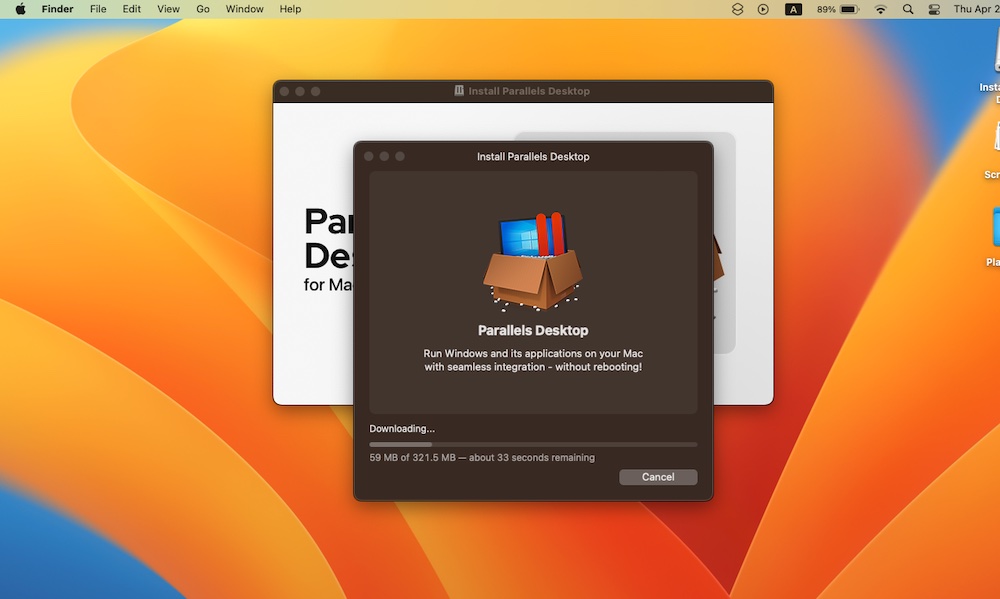Click front installer window title text
The image size is (1000, 599).
pos(533,156)
